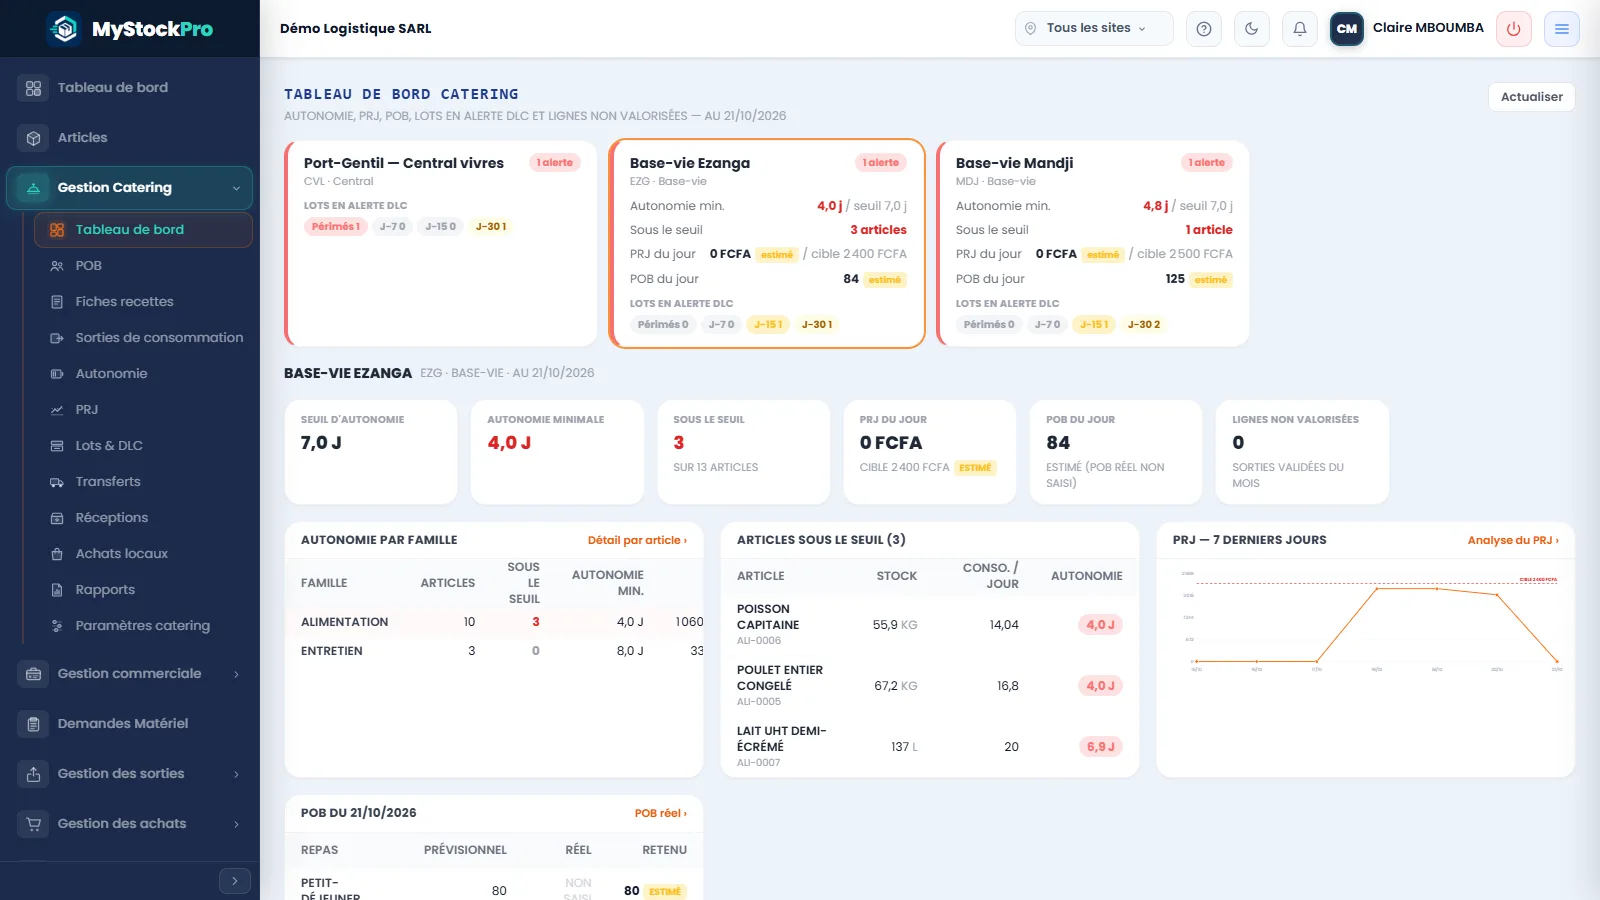Open Fiches recettes submenu item
This screenshot has width=1600, height=900.
(x=143, y=302)
